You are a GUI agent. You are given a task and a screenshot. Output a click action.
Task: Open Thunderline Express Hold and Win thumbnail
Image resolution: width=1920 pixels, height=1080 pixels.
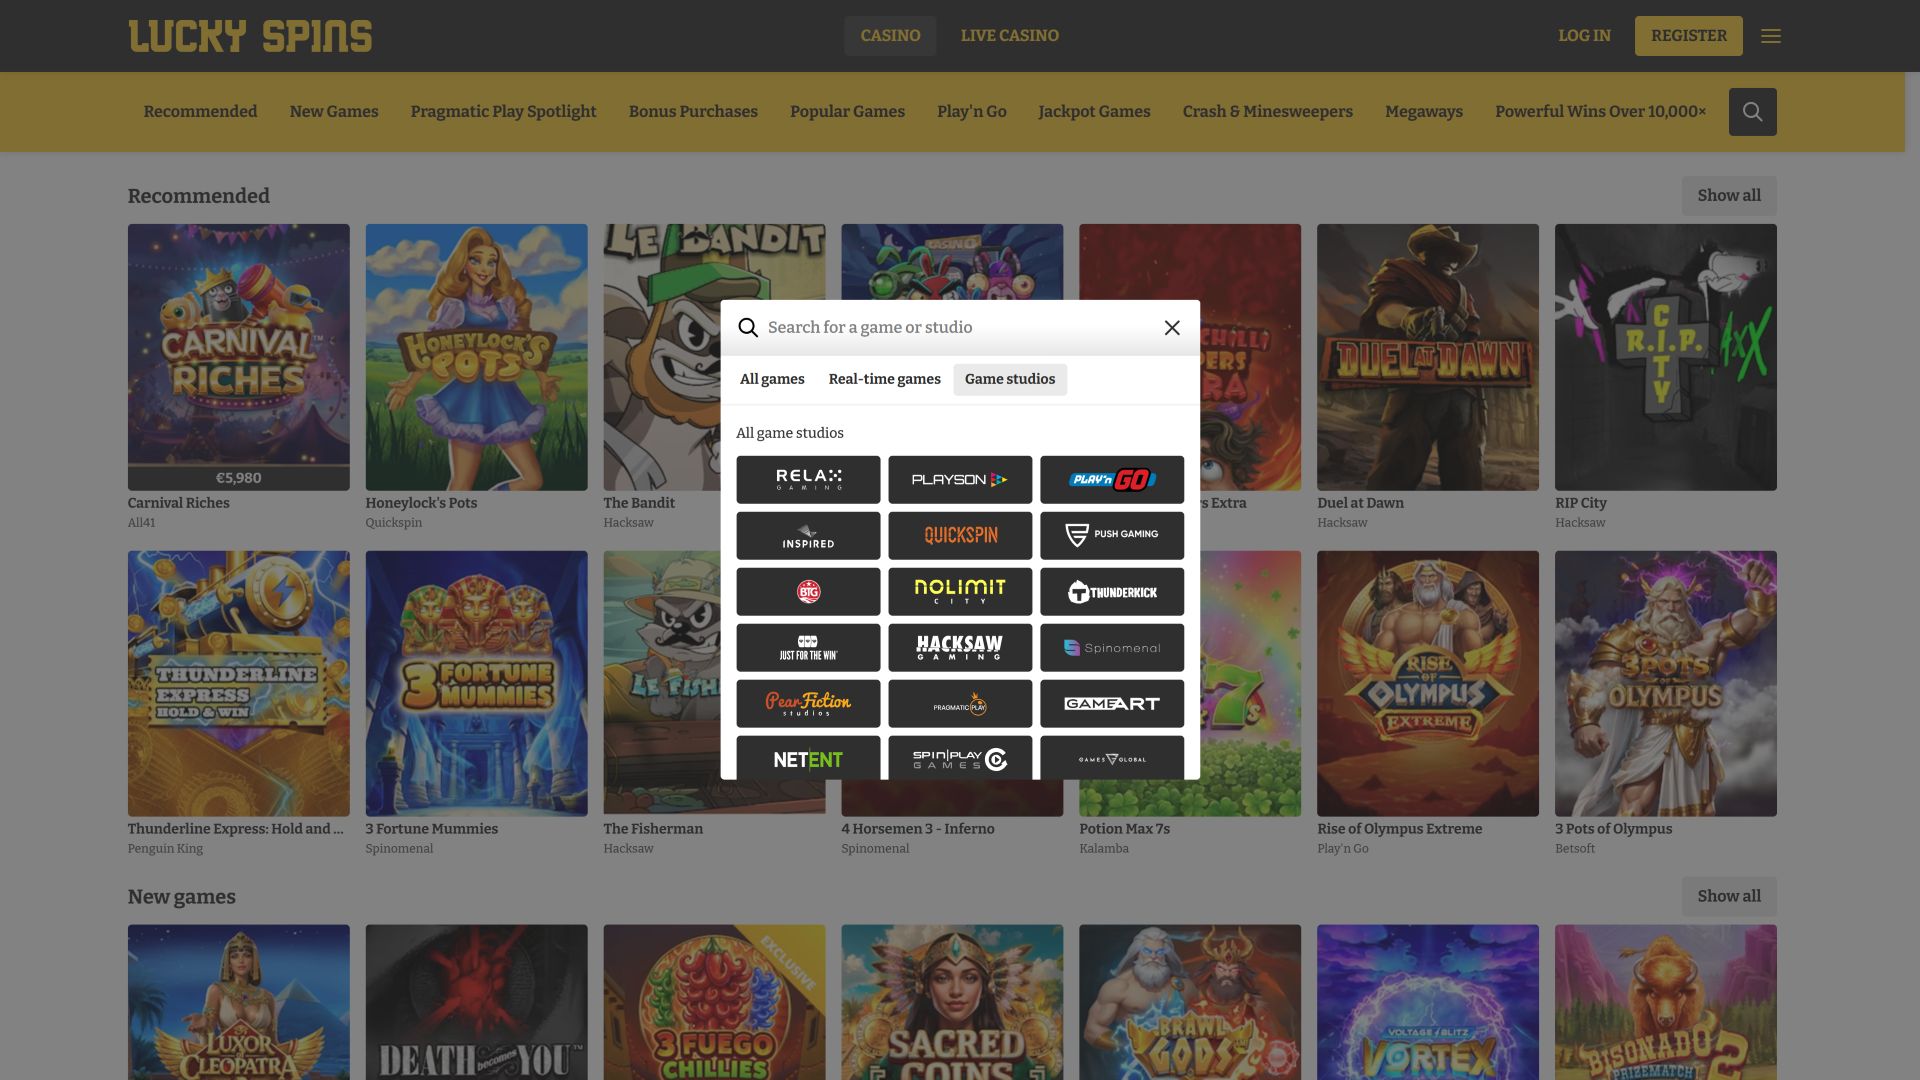point(238,683)
